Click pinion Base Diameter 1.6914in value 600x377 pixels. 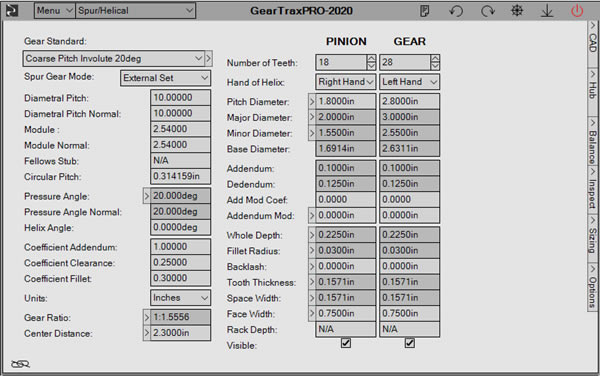click(346, 149)
